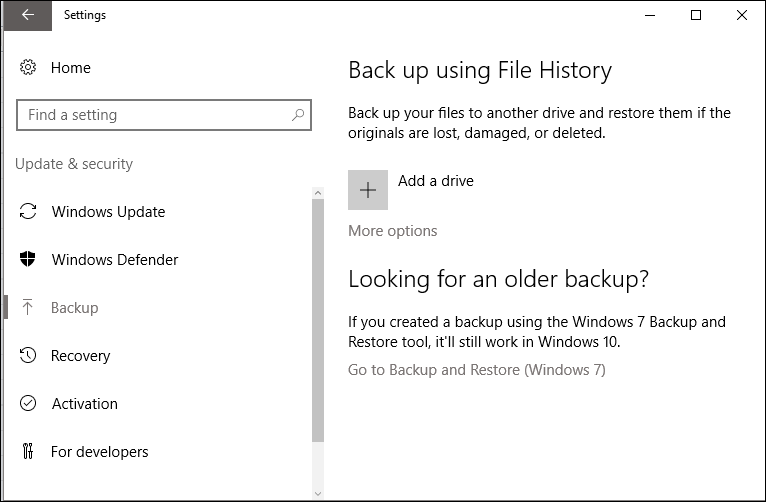Open More options link
Viewport: 766px width, 502px height.
(393, 231)
